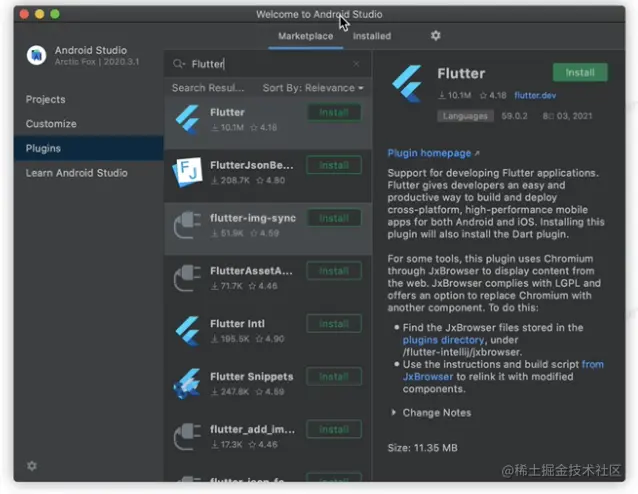The width and height of the screenshot is (638, 494).
Task: Click the Languages tag in details
Action: coord(465,116)
